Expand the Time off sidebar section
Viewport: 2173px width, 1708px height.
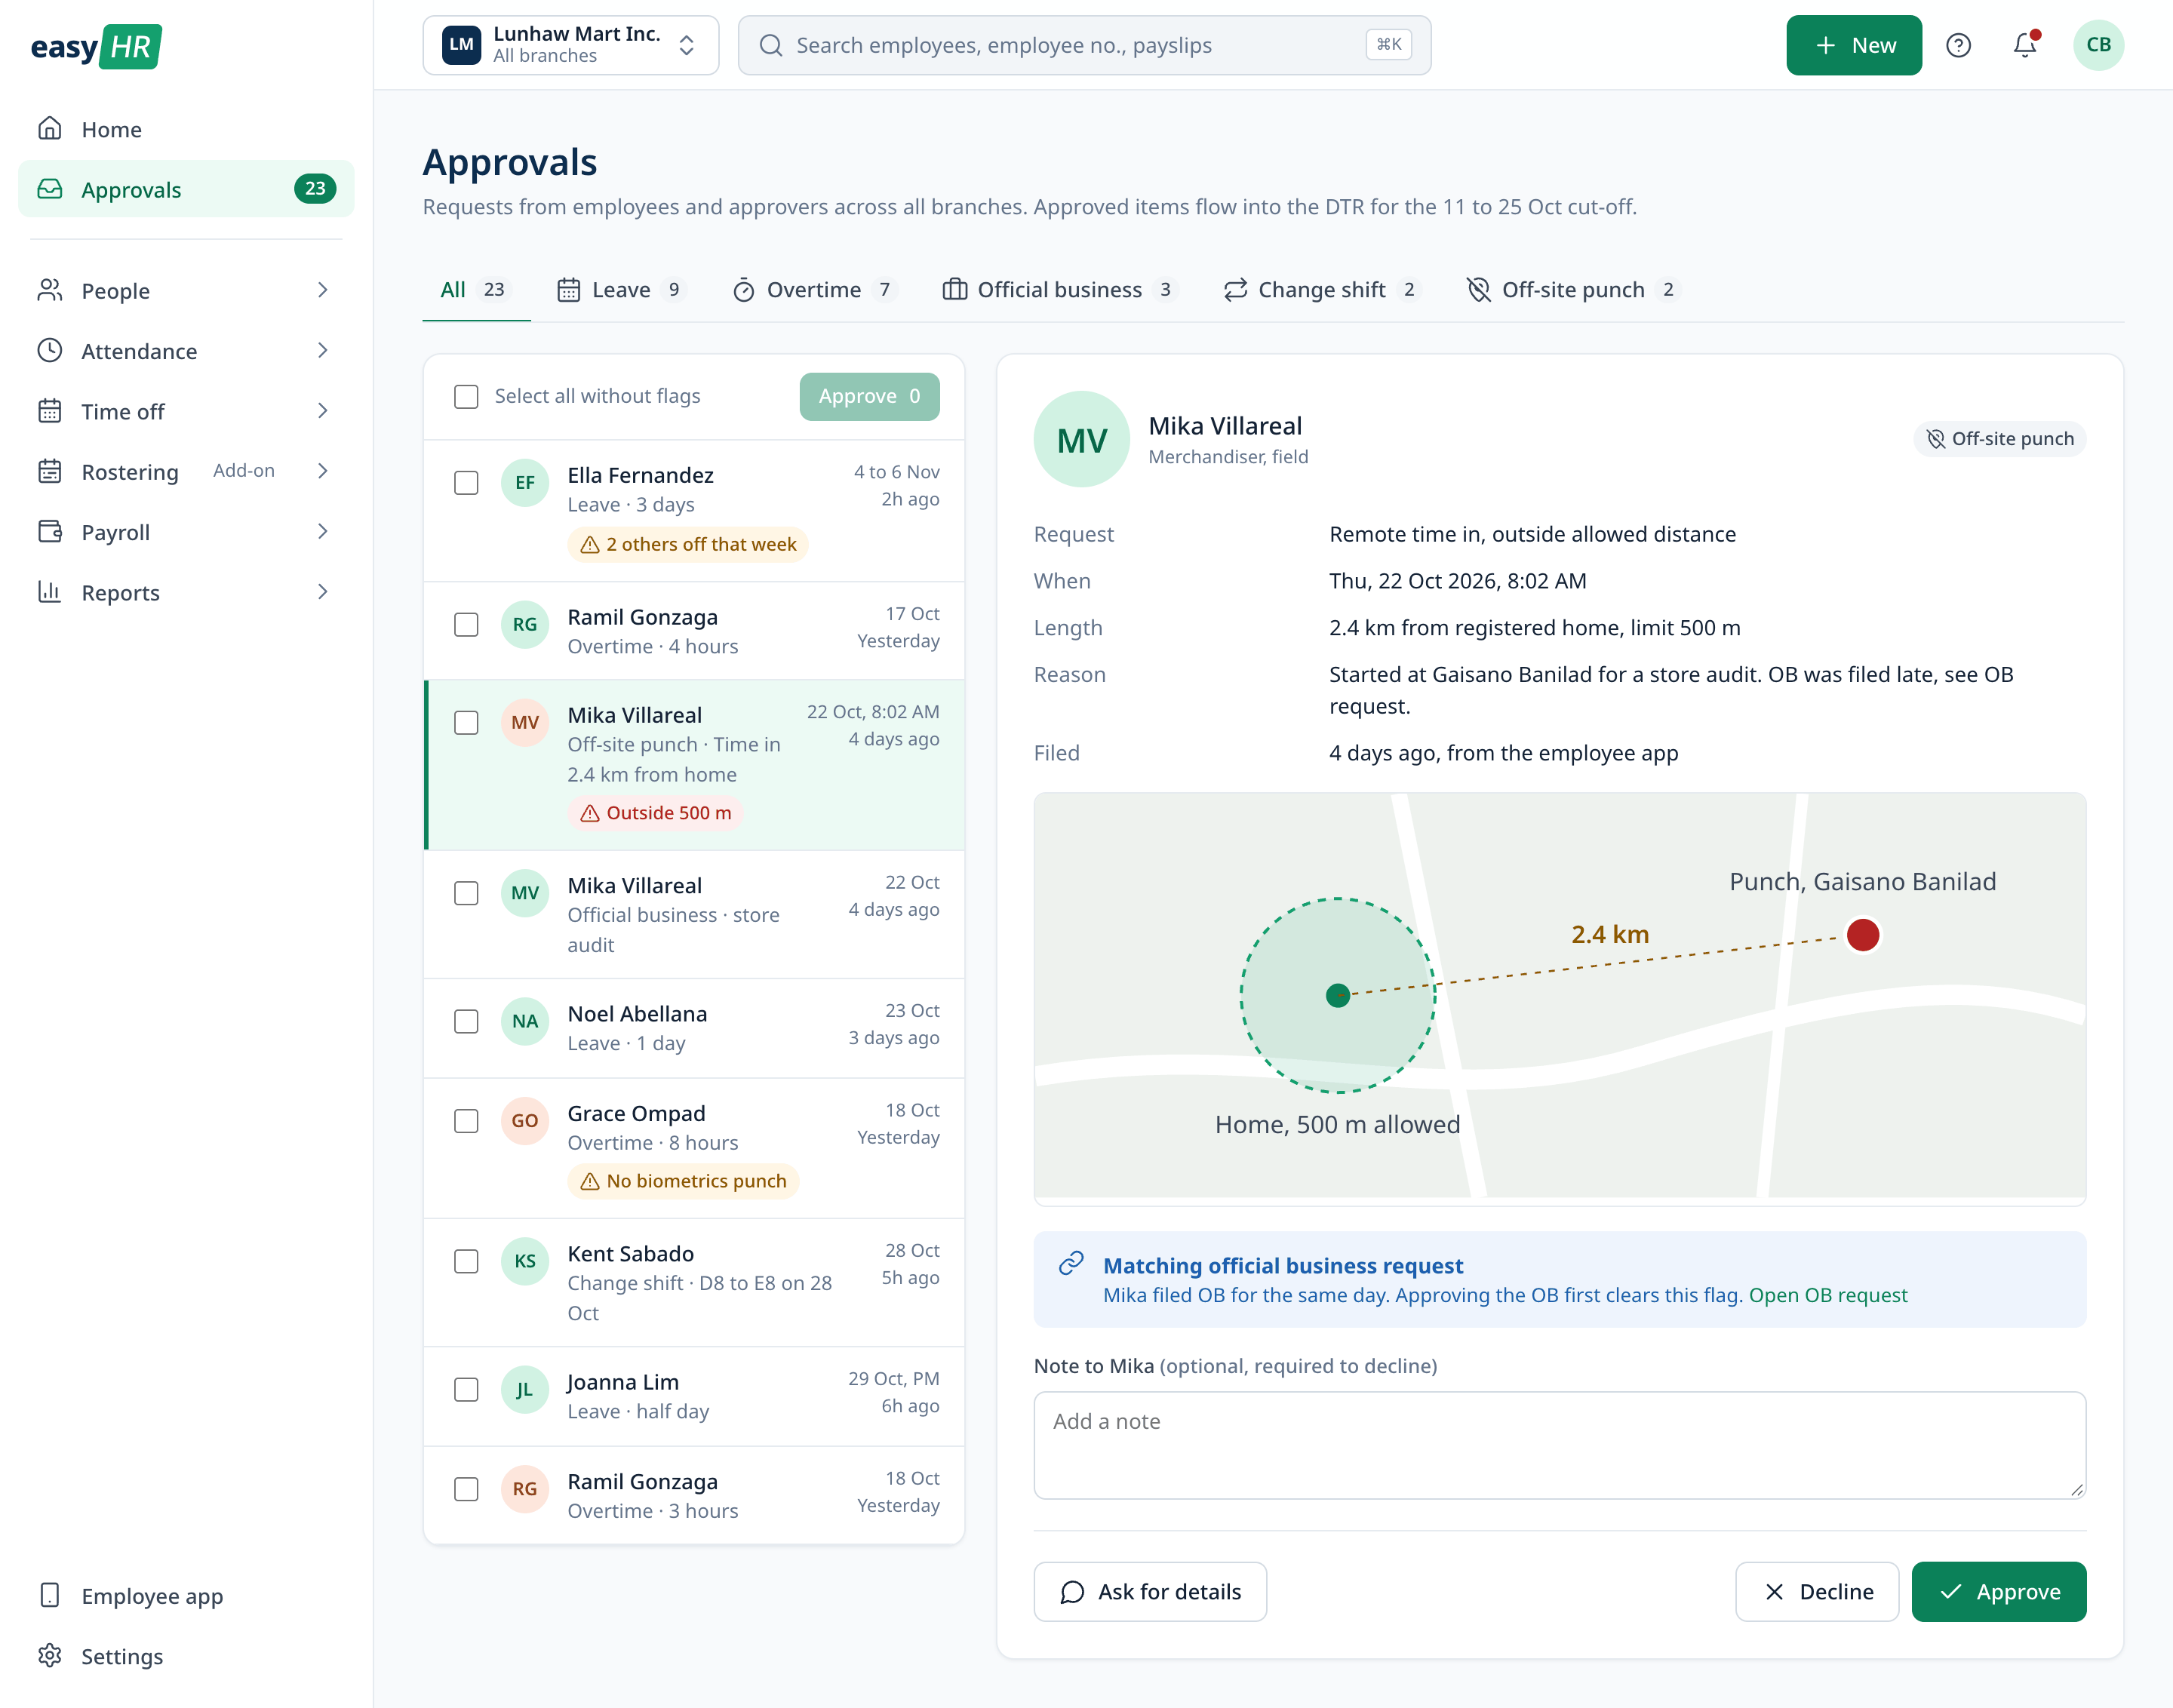point(186,411)
